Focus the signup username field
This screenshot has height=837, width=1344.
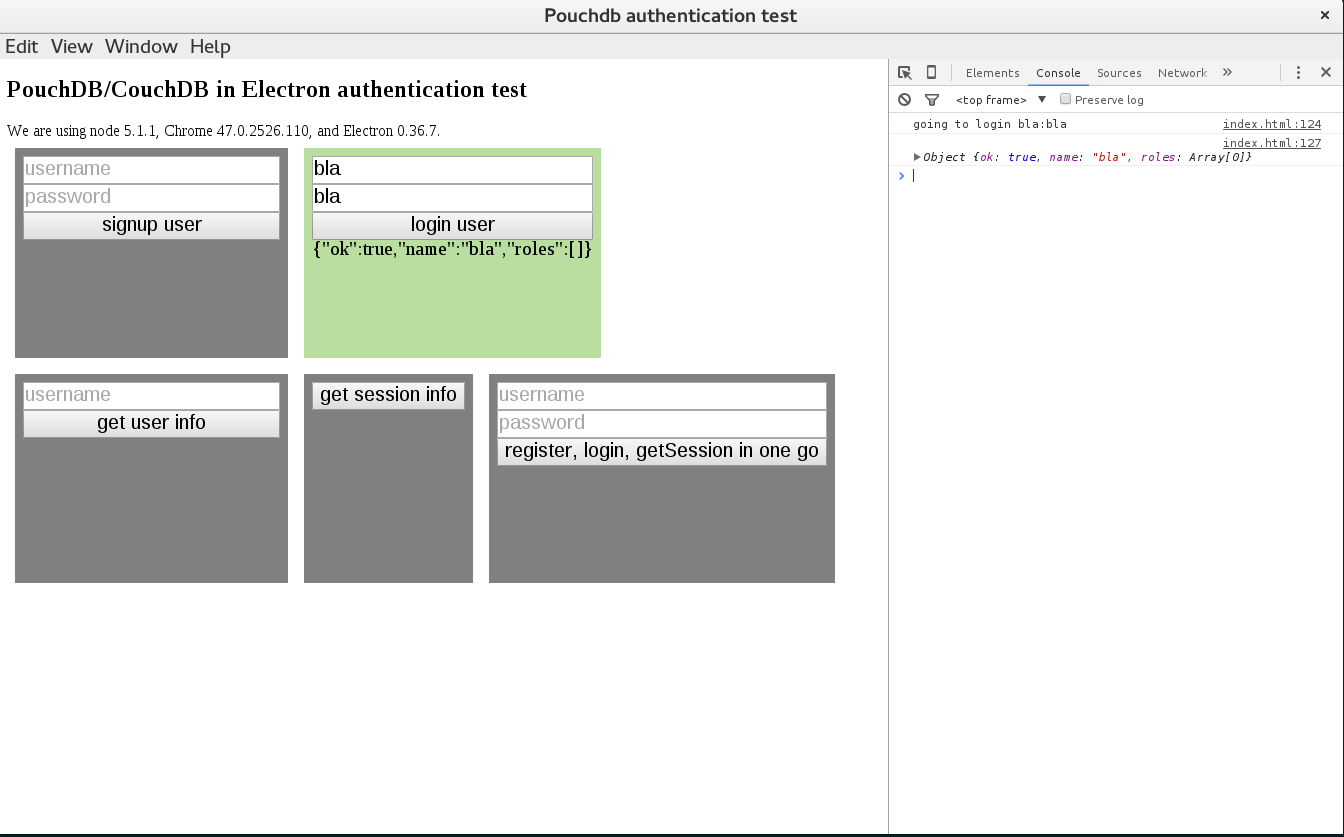click(152, 169)
